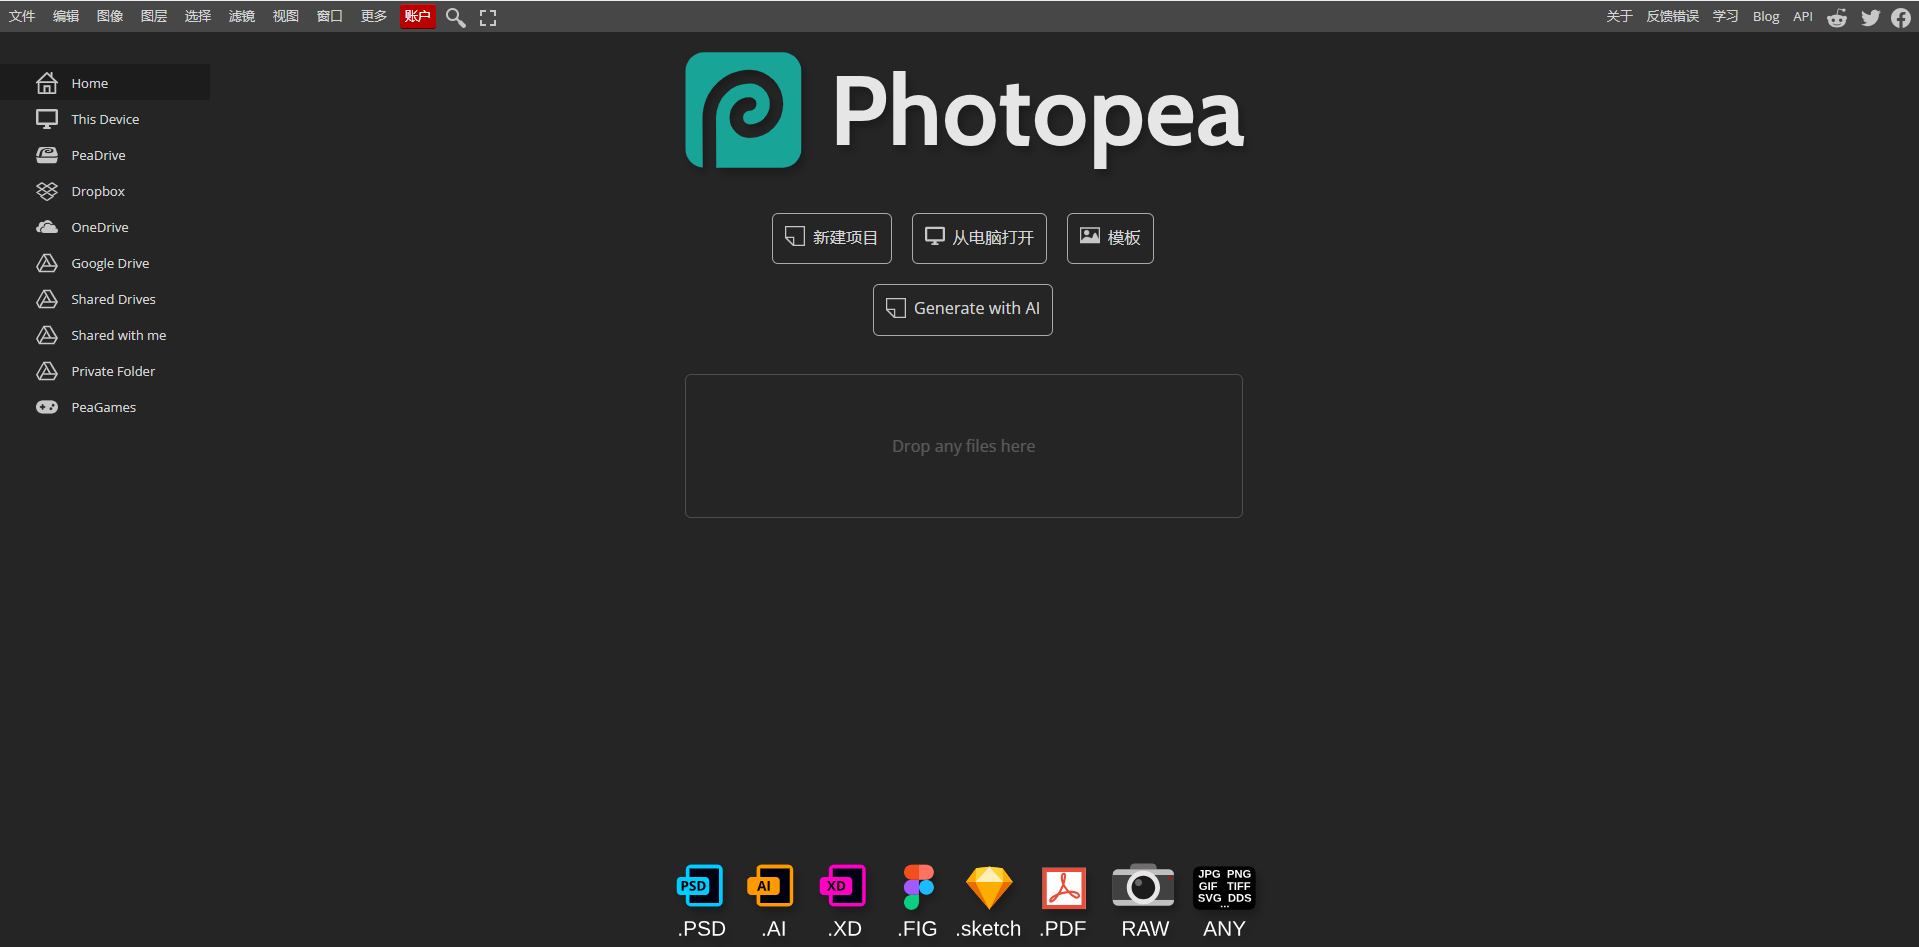
Task: Open the 反馈错误 link
Action: point(1673,16)
